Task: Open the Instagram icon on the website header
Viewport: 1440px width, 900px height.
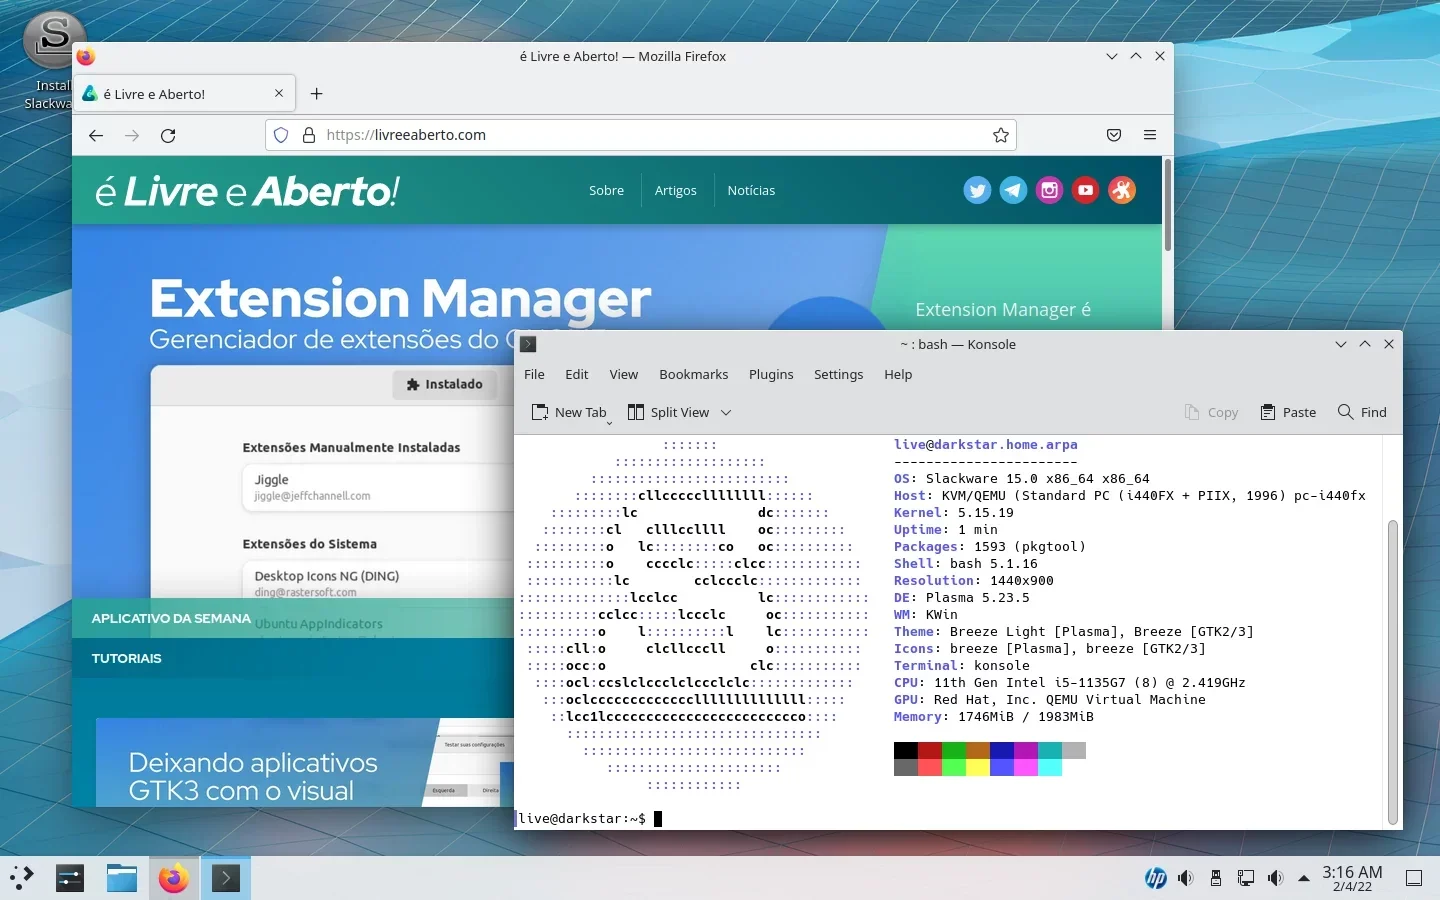Action: (1049, 190)
